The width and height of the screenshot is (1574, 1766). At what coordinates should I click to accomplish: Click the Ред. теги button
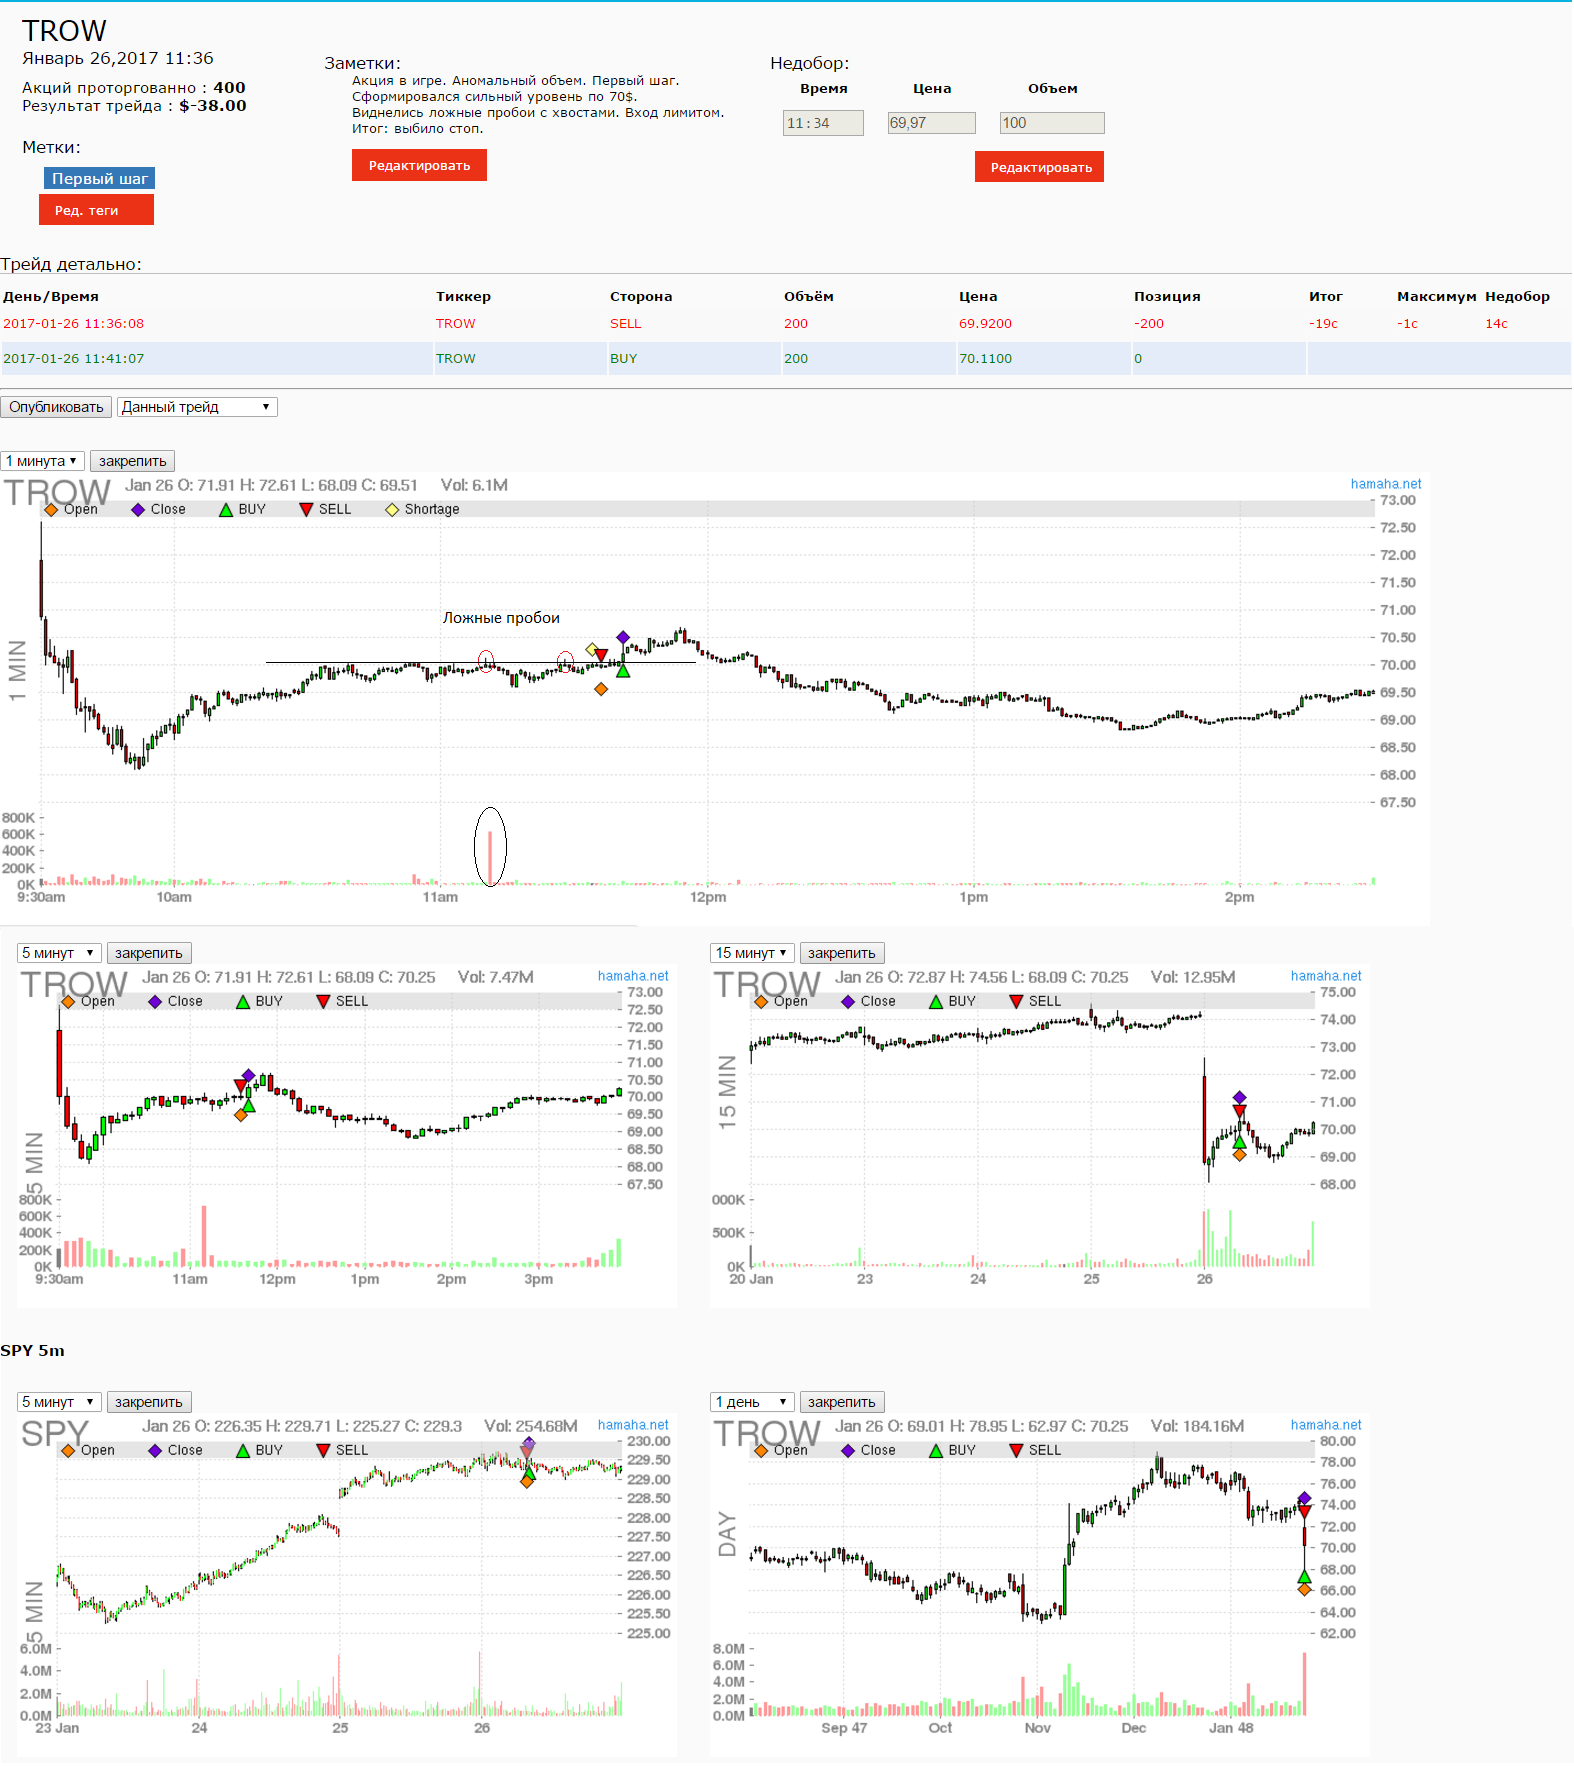96,210
